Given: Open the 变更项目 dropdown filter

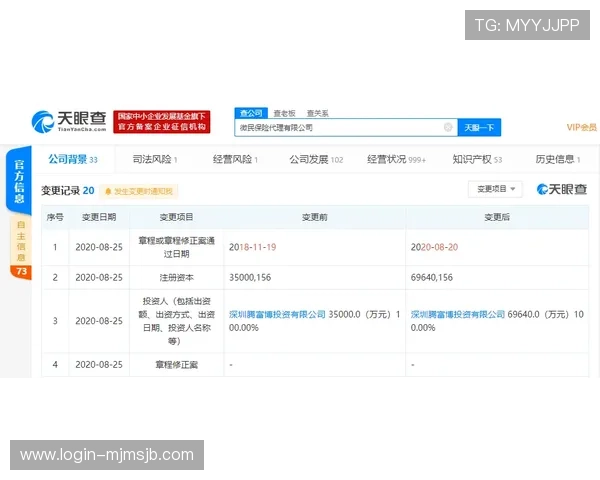Looking at the screenshot, I should pos(495,189).
